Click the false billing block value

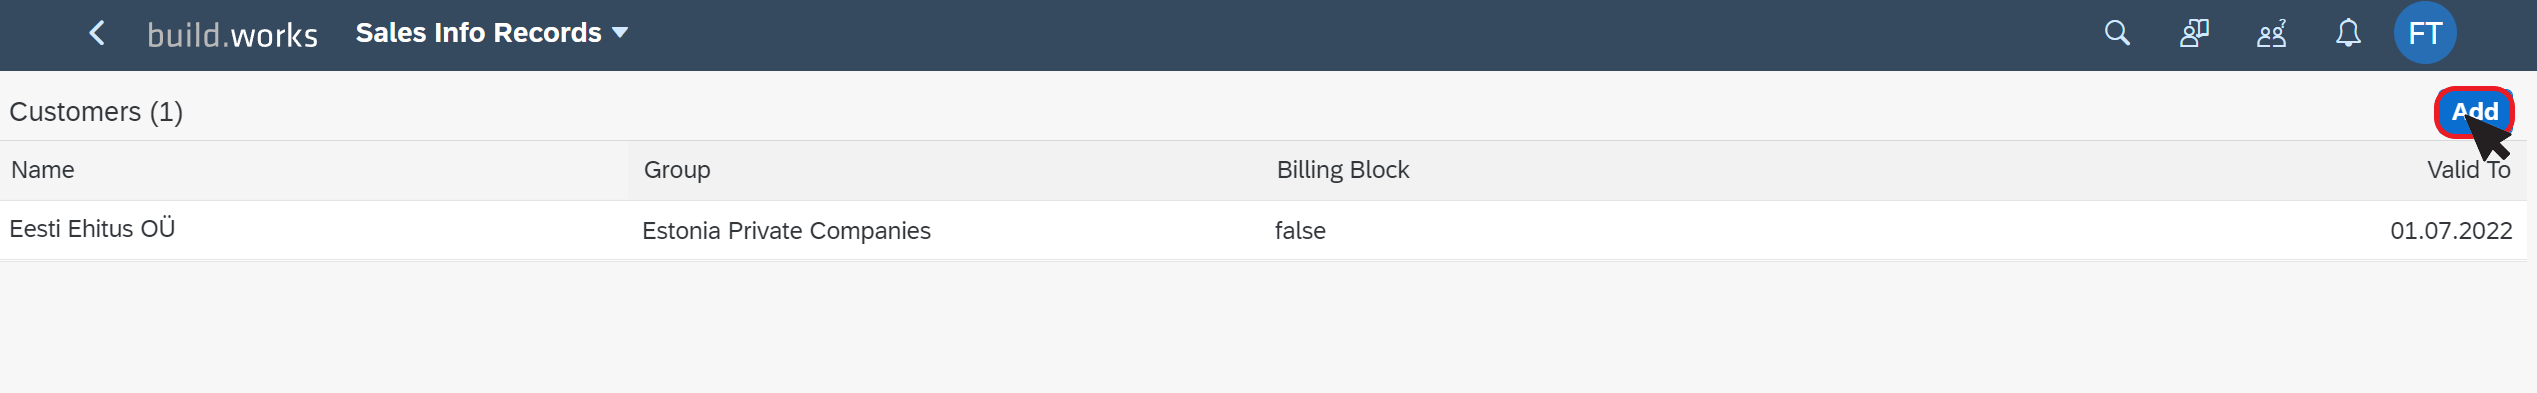pyautogui.click(x=1300, y=231)
